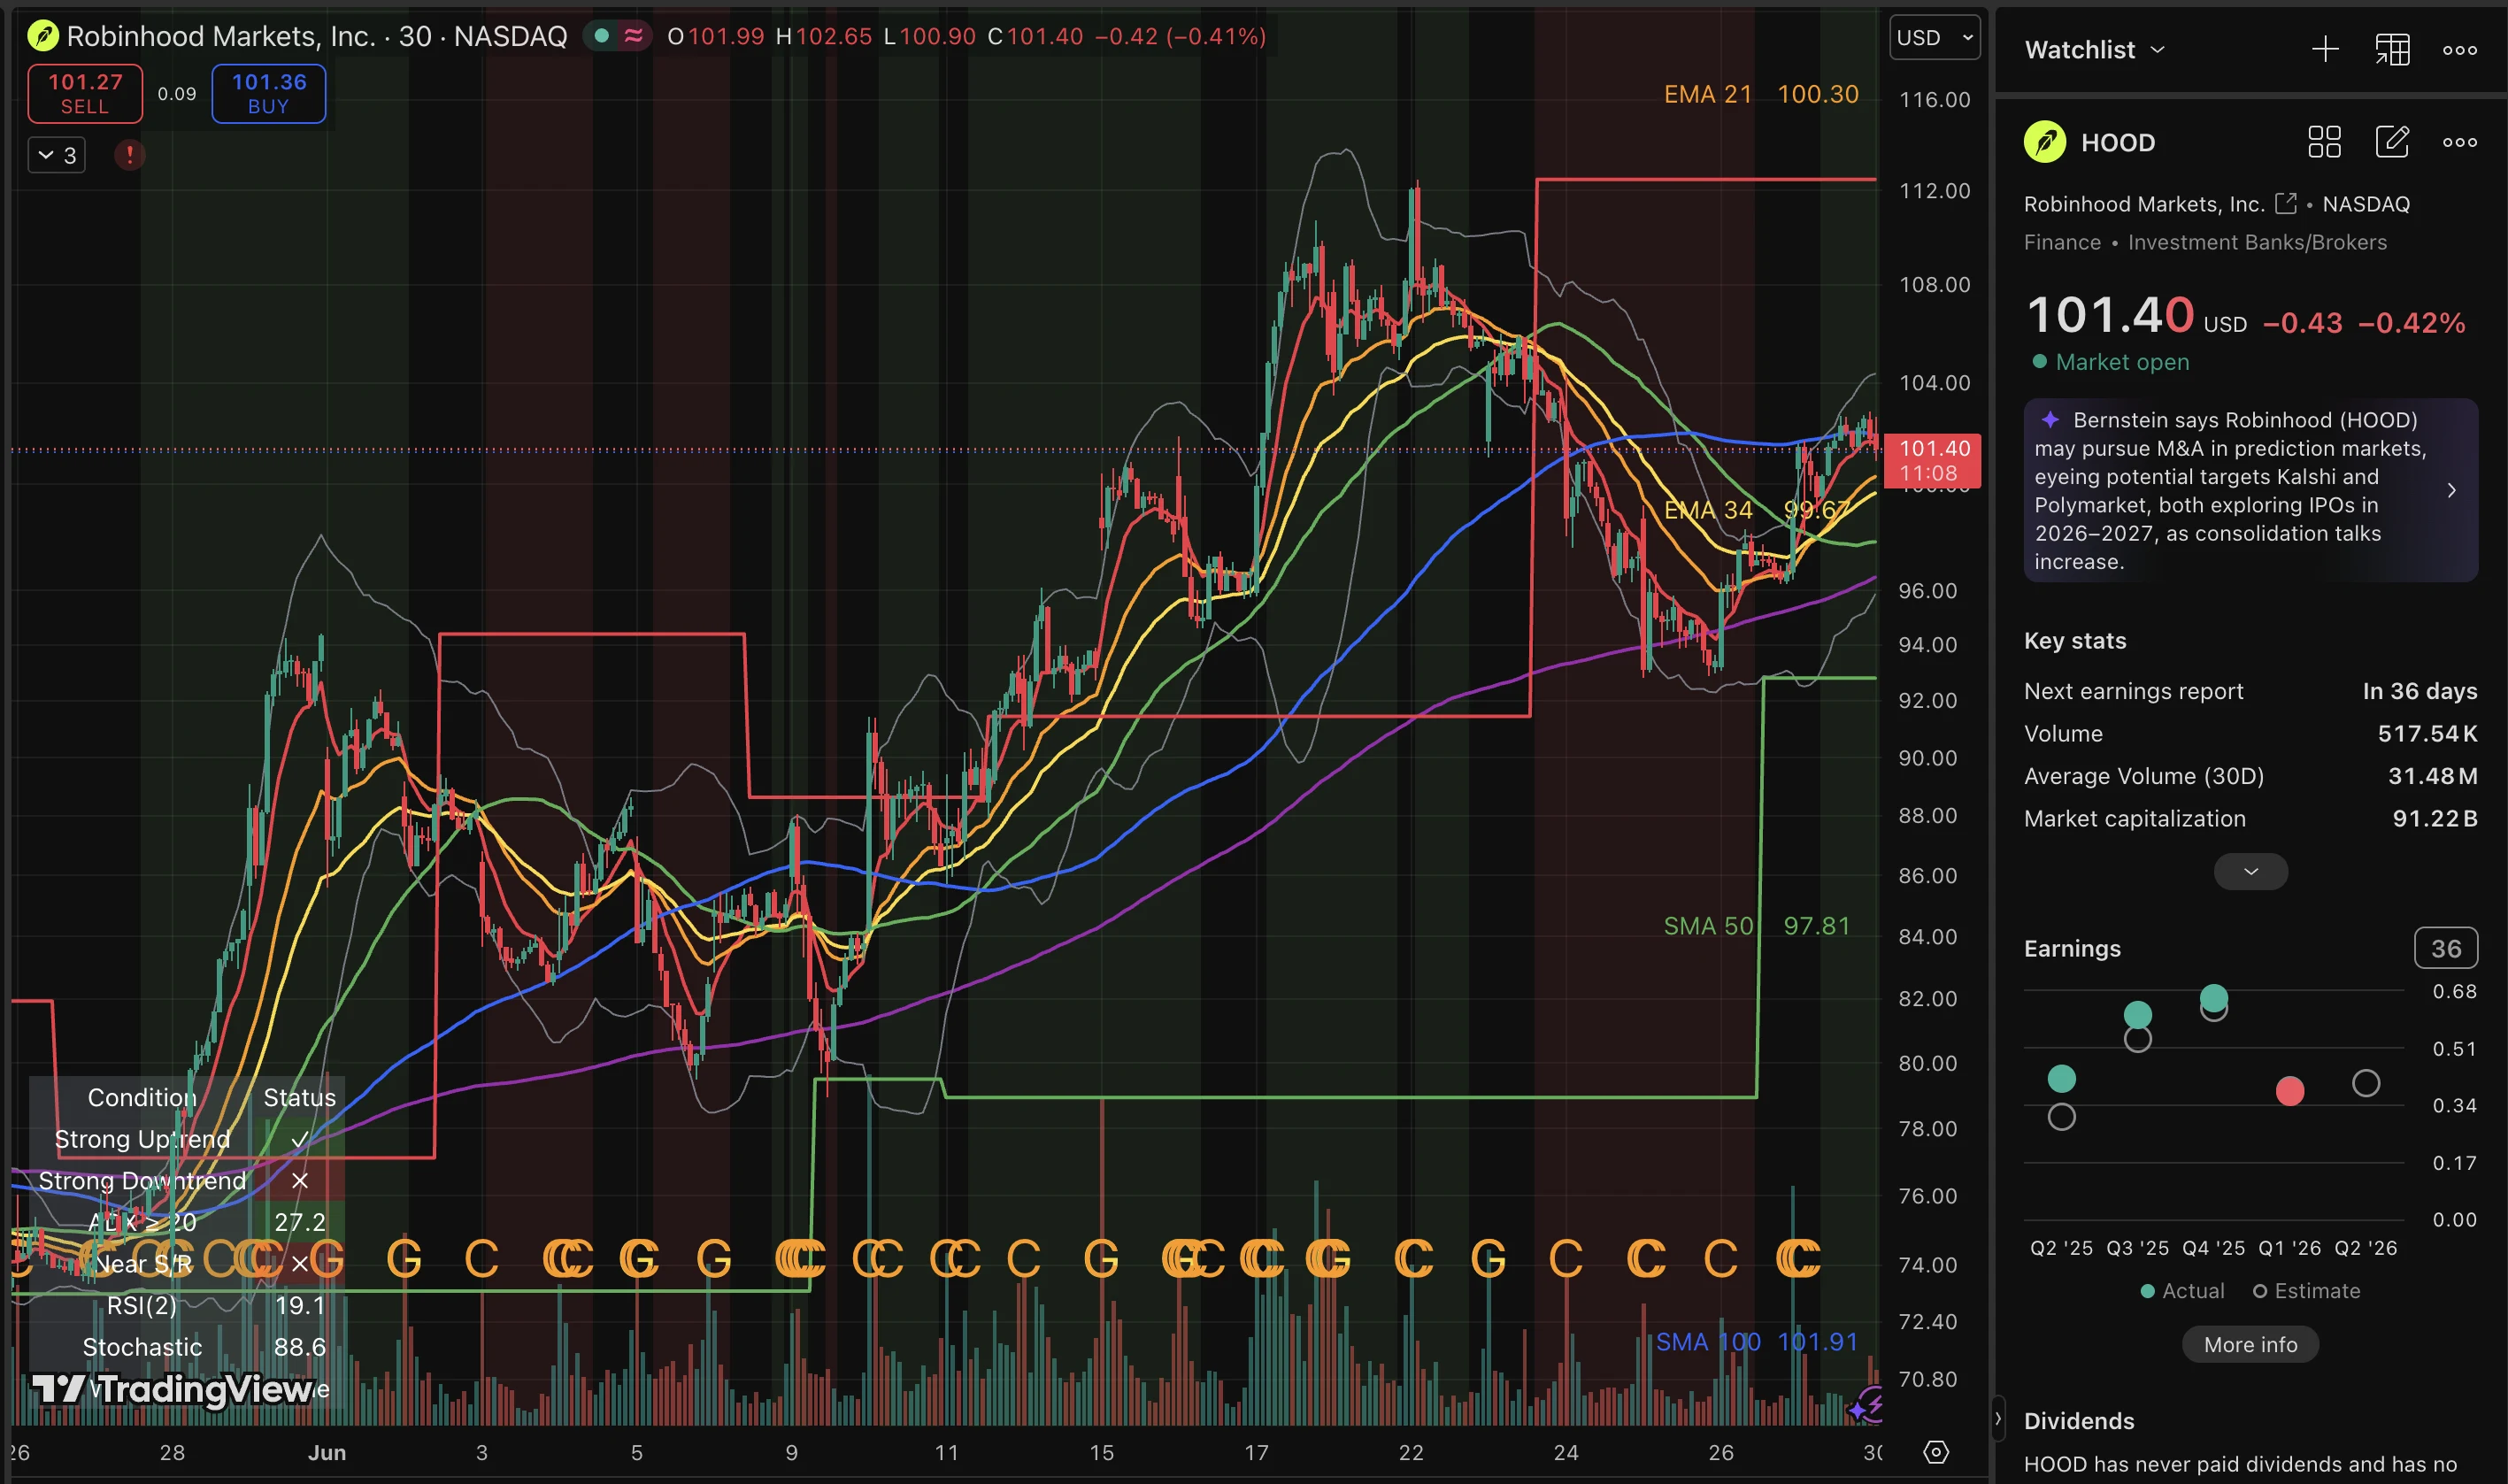Open chart settings gear below the price axis
This screenshot has width=2508, height=1484.
(1936, 1452)
